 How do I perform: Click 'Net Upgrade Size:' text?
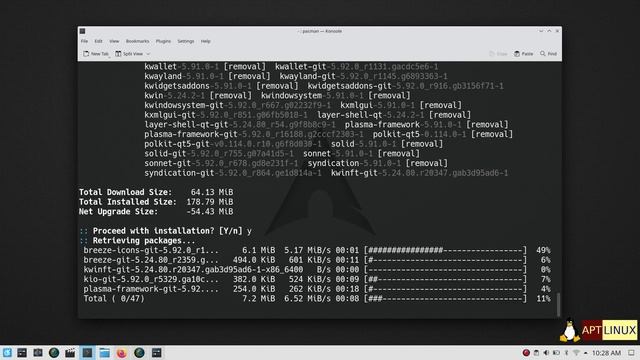pyautogui.click(x=118, y=212)
